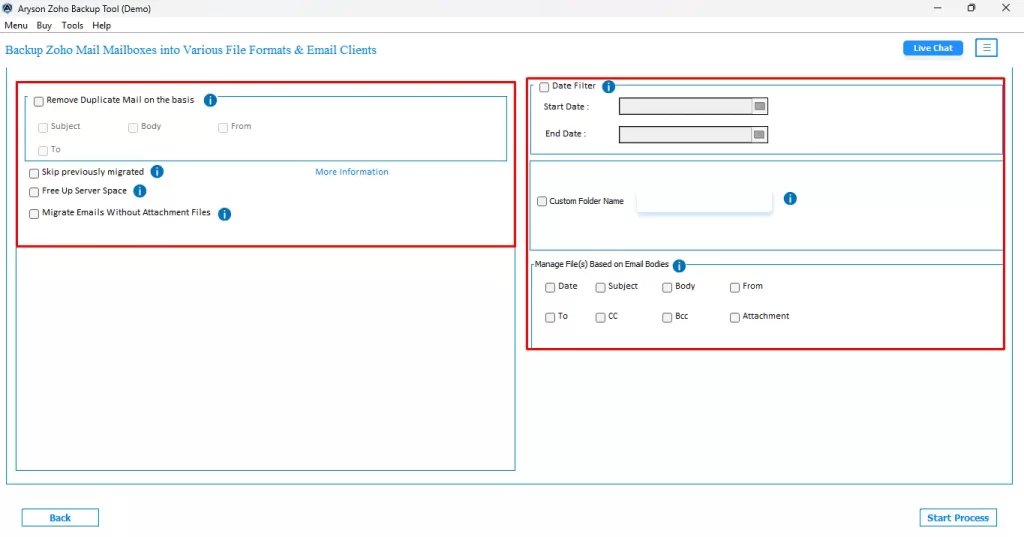The width and height of the screenshot is (1024, 537).
Task: Click the Live Chat button
Action: (x=933, y=48)
